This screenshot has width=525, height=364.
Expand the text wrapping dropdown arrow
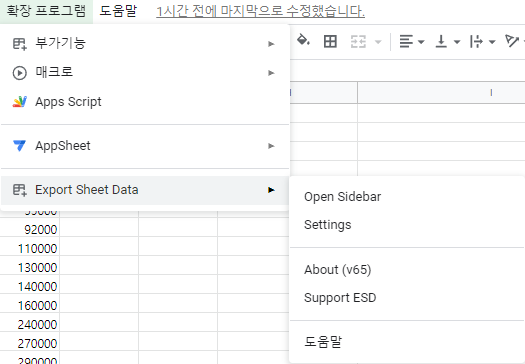click(x=492, y=42)
